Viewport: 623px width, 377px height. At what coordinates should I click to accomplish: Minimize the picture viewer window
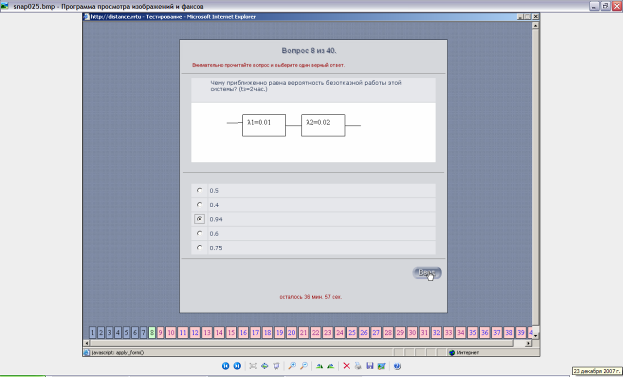[594, 6]
